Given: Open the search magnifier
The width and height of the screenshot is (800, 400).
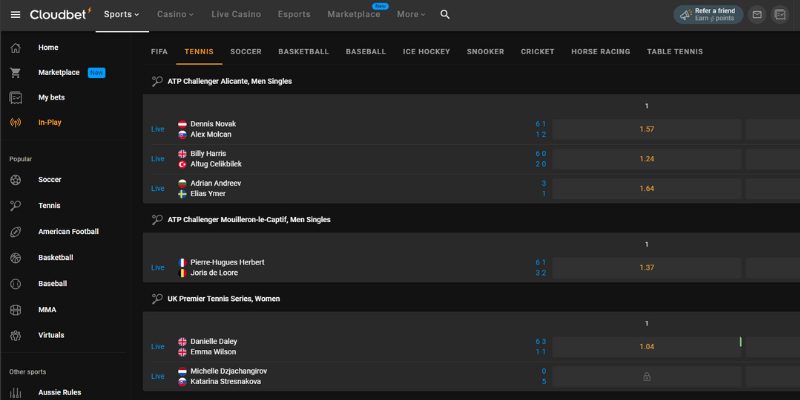Looking at the screenshot, I should 445,15.
